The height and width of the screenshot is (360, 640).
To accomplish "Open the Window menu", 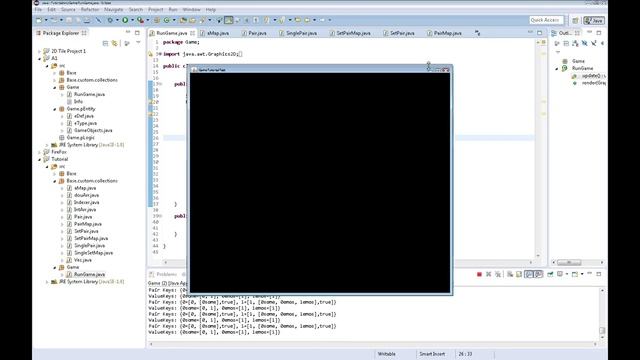I will point(191,9).
